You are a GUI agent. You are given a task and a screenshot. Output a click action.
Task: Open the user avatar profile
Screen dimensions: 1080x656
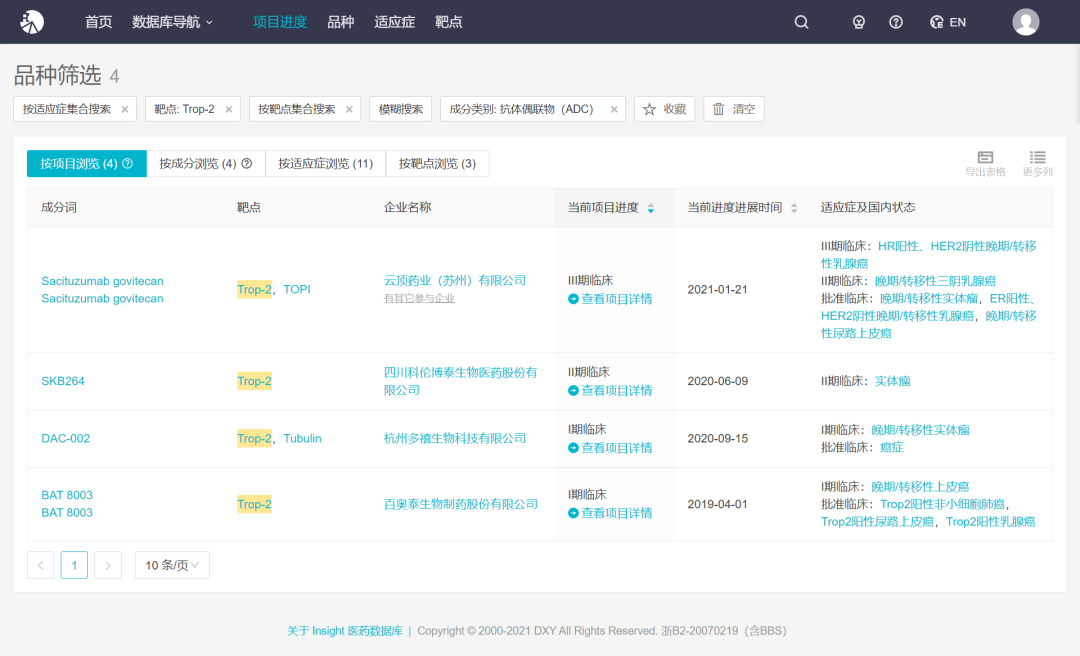point(1025,22)
